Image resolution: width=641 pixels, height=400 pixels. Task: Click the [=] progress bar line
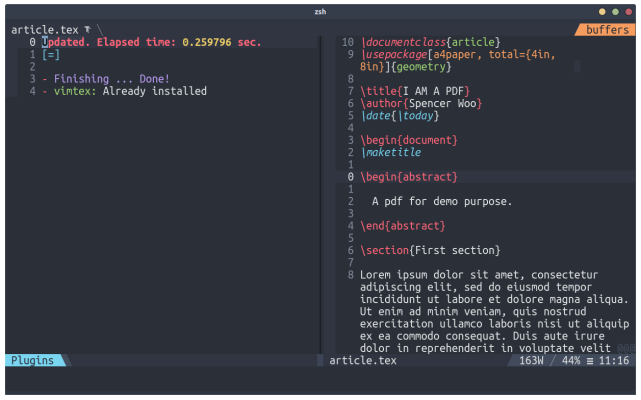(x=51, y=54)
